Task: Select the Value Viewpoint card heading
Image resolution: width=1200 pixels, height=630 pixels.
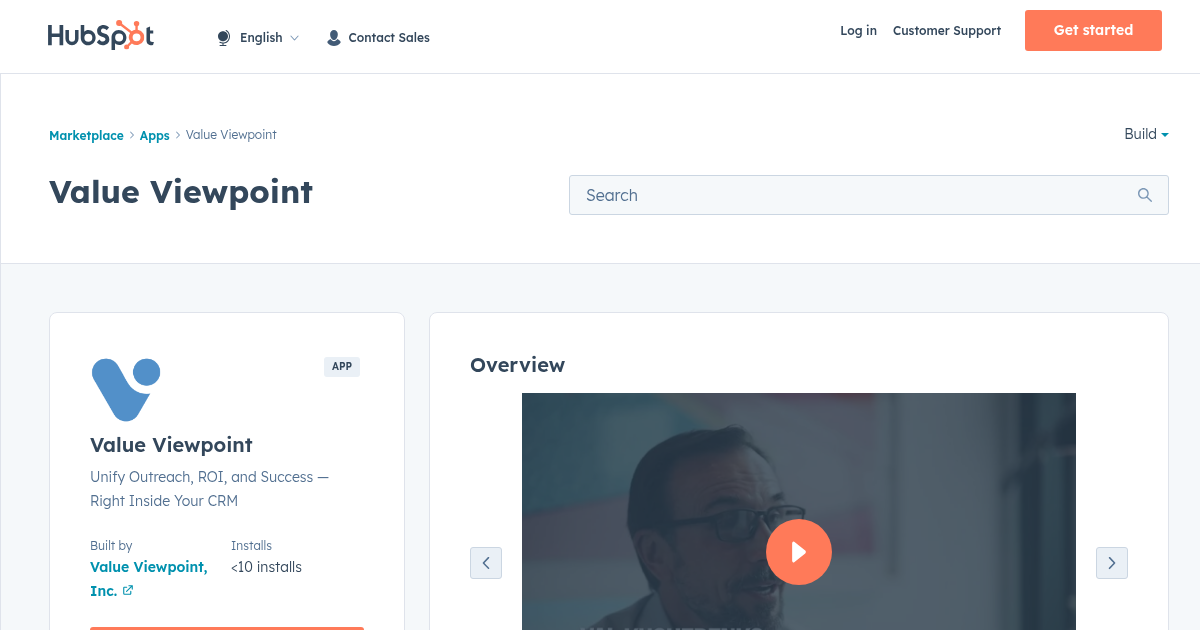Action: coord(171,445)
